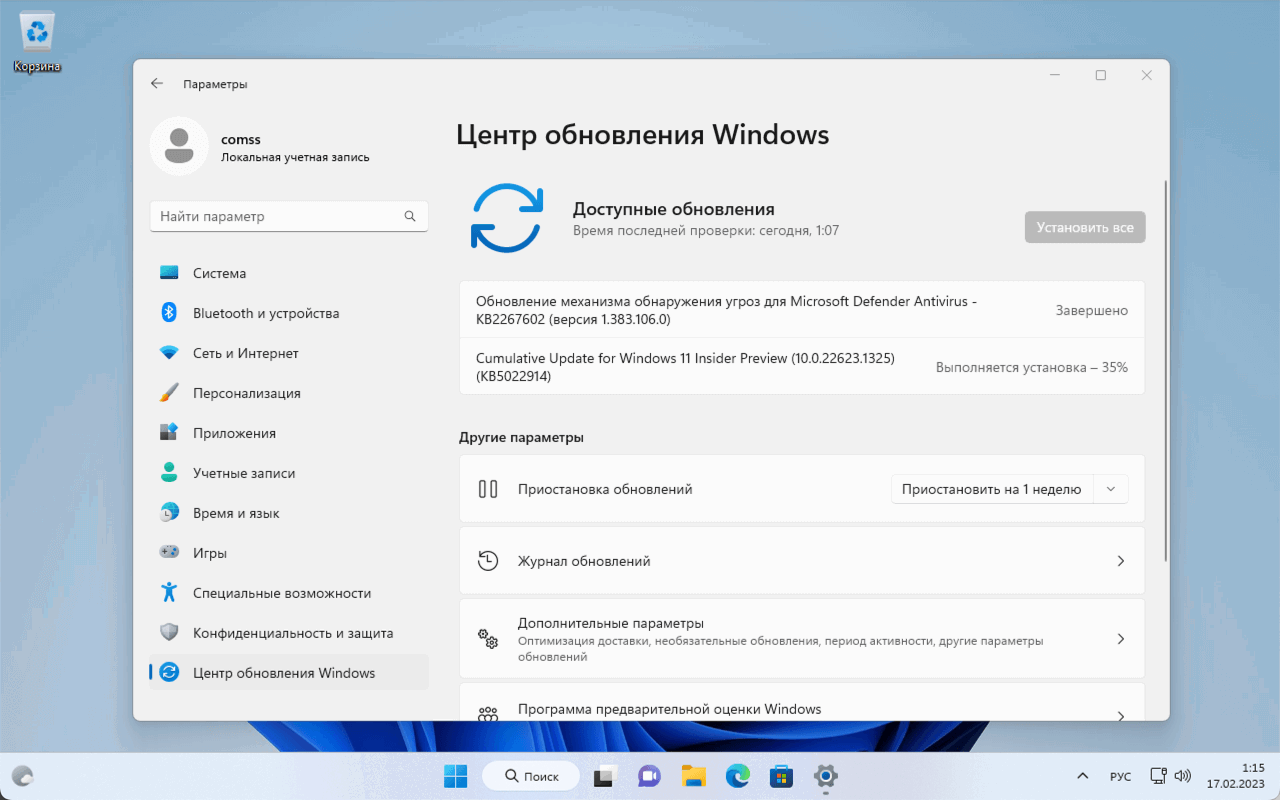Open the clock and date 17.02.2023
Image resolution: width=1280 pixels, height=800 pixels.
coord(1236,776)
